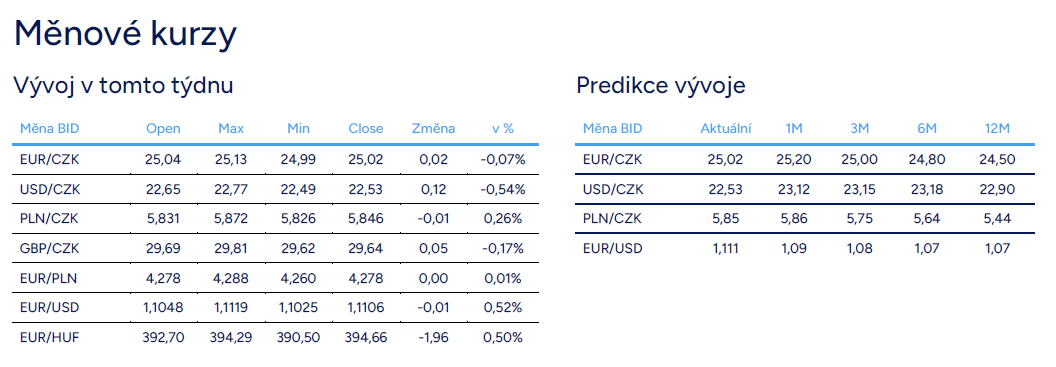The image size is (1056, 367).
Task: Select the 'v %' column header
Action: click(502, 129)
